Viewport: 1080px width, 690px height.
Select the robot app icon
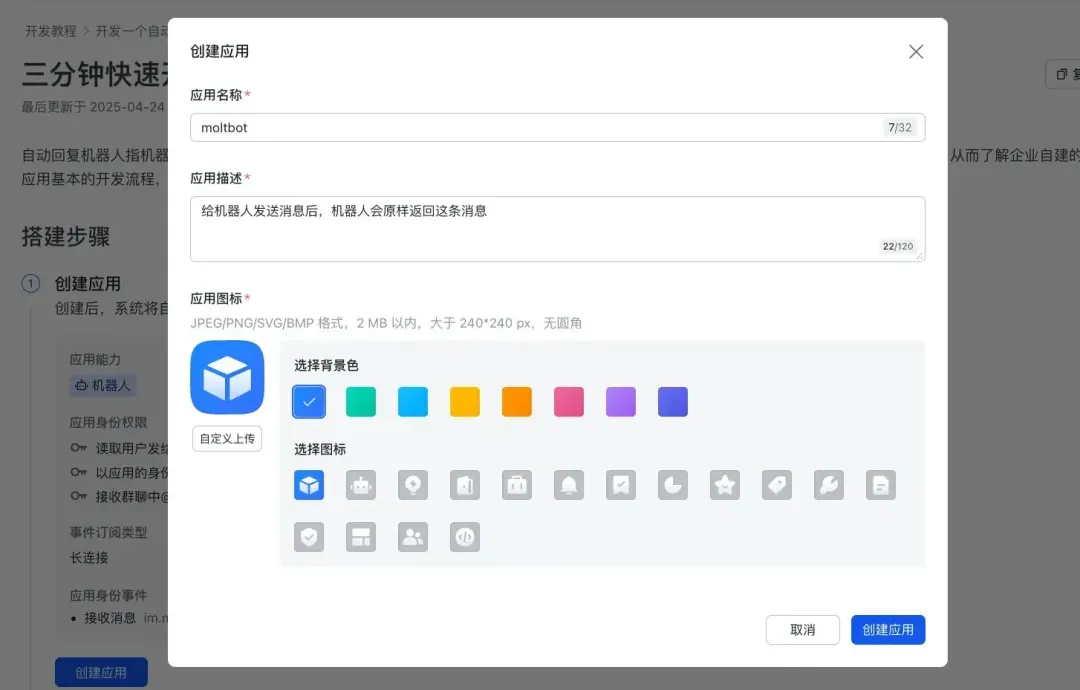click(361, 485)
